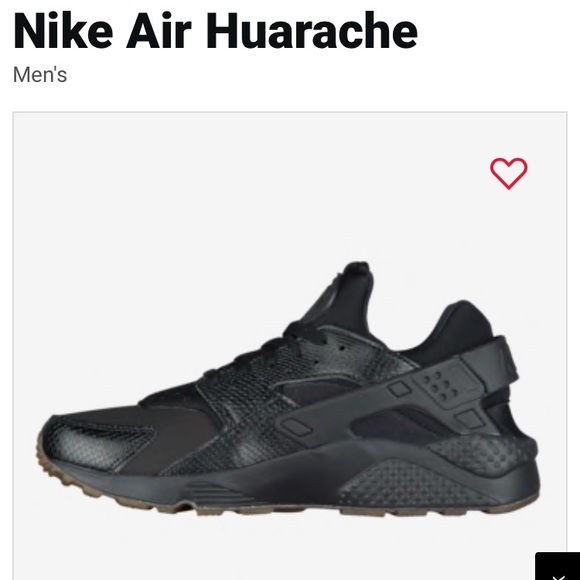
Task: Tap the black corner button with white X
Action: (x=557, y=566)
